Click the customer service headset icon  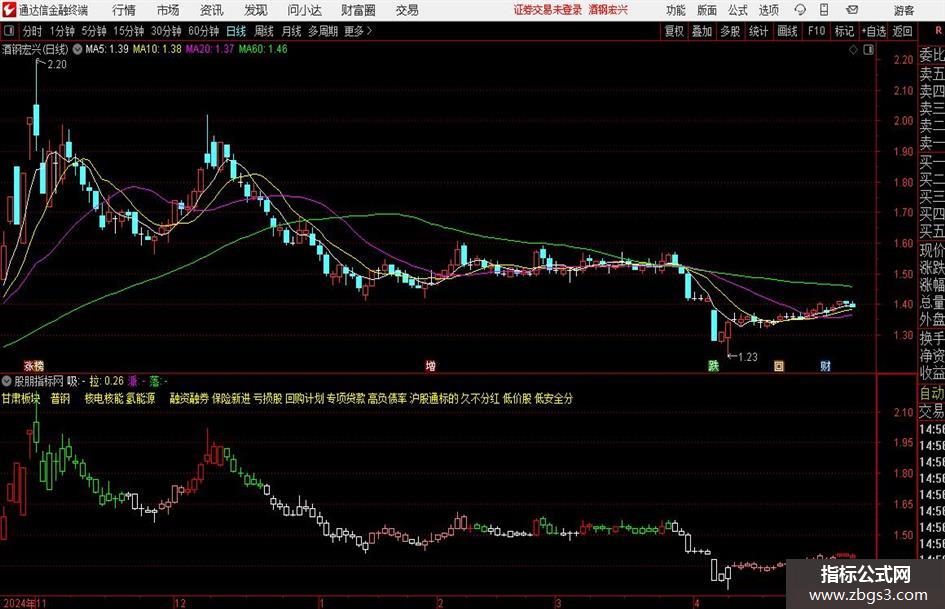(x=800, y=10)
